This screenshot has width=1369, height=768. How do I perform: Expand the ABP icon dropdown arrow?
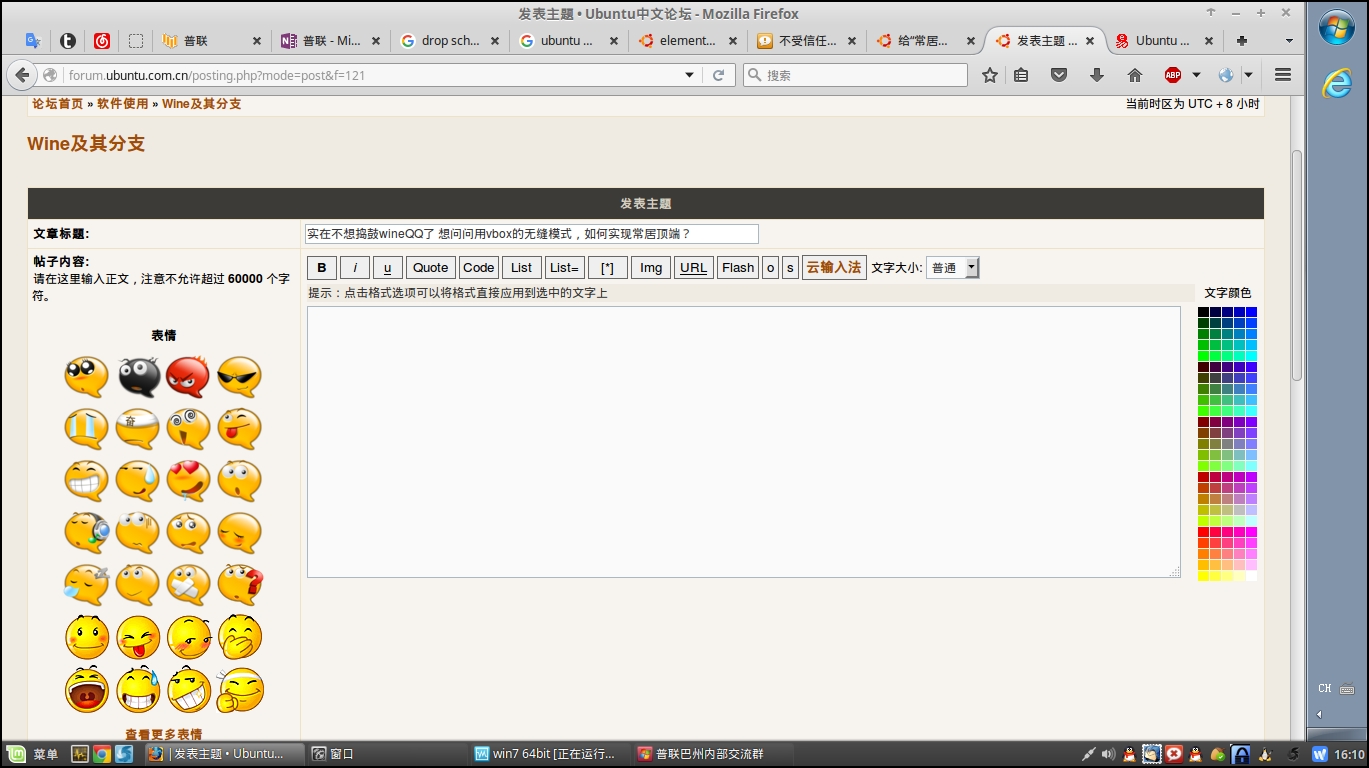pyautogui.click(x=1196, y=75)
